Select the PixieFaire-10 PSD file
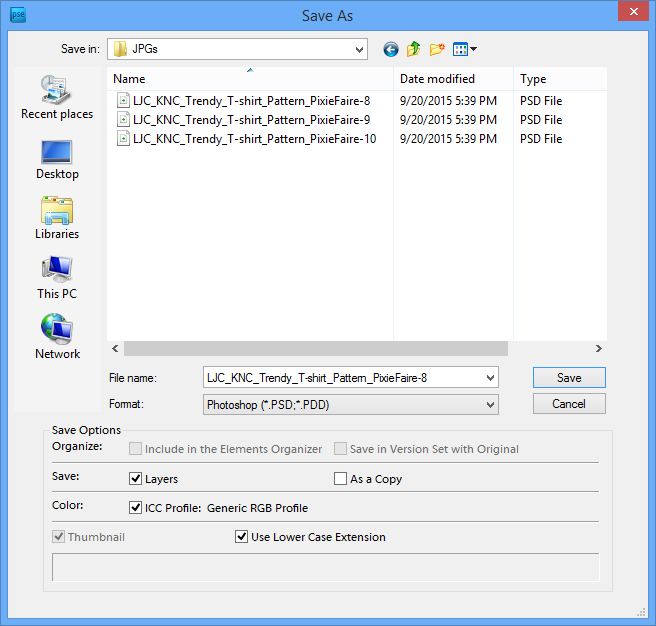 click(254, 139)
